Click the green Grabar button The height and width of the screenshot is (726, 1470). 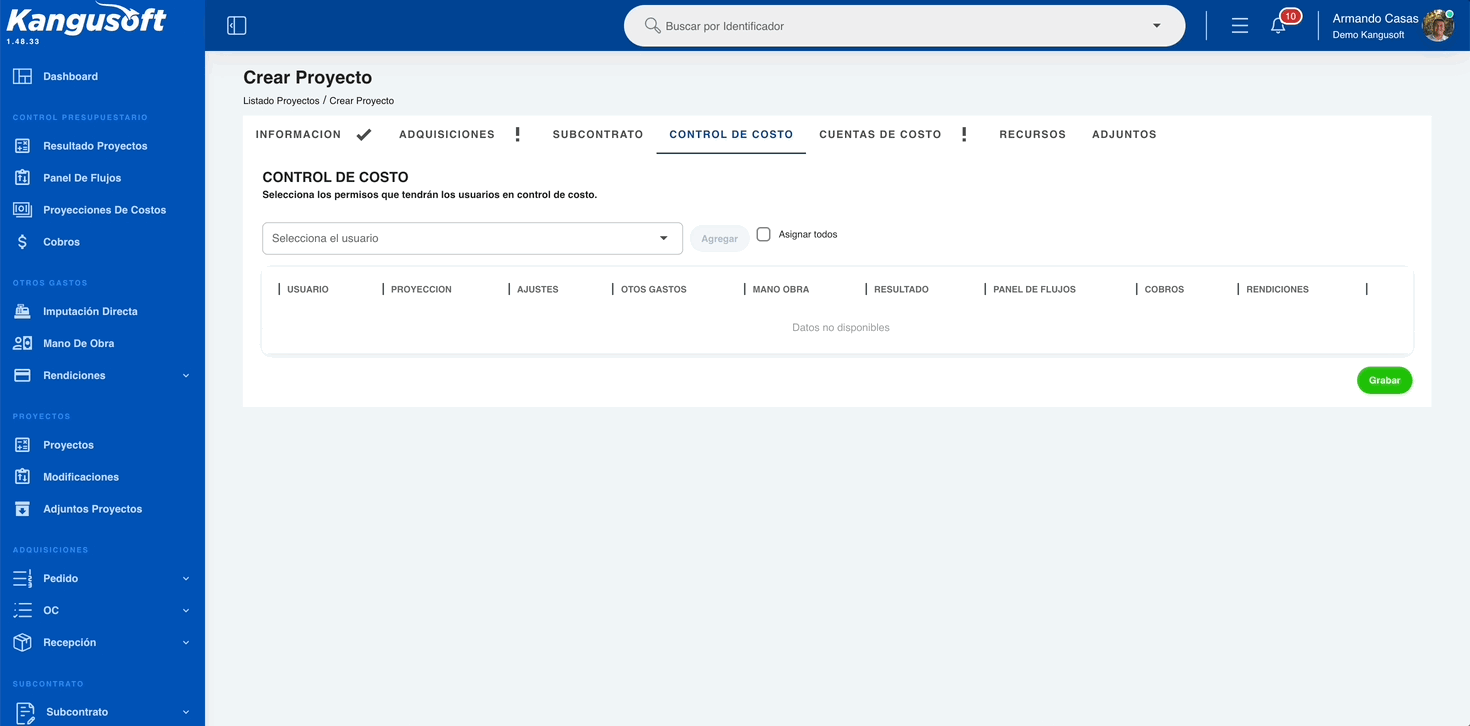1384,380
